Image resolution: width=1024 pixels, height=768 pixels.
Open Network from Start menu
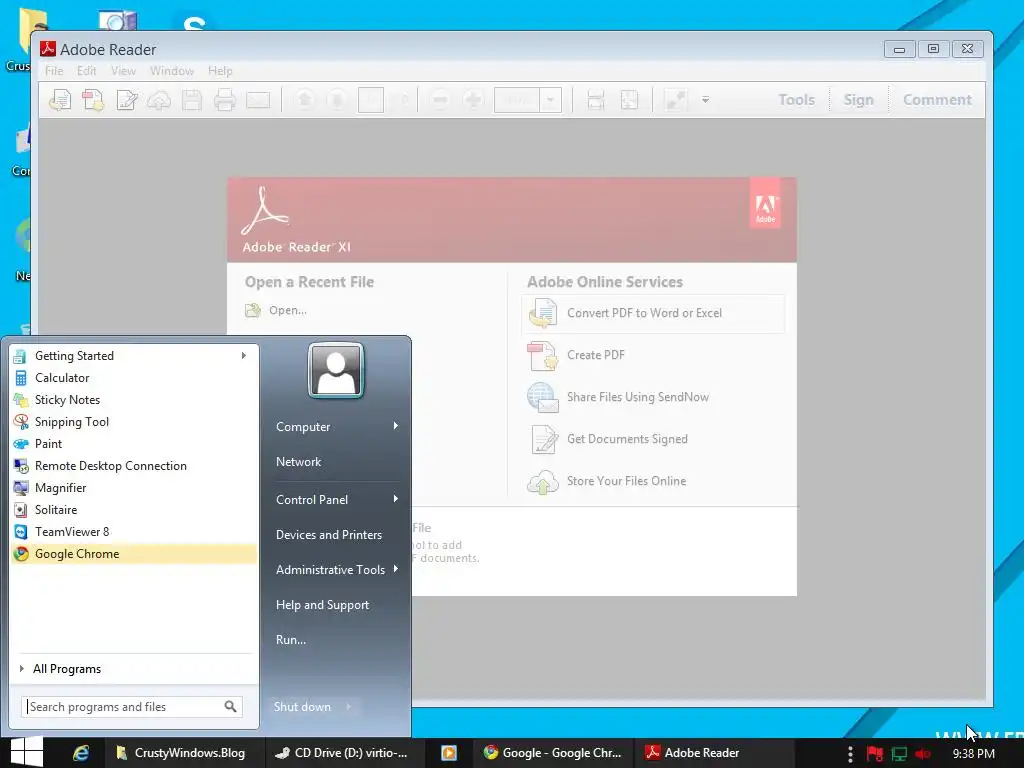coord(298,462)
